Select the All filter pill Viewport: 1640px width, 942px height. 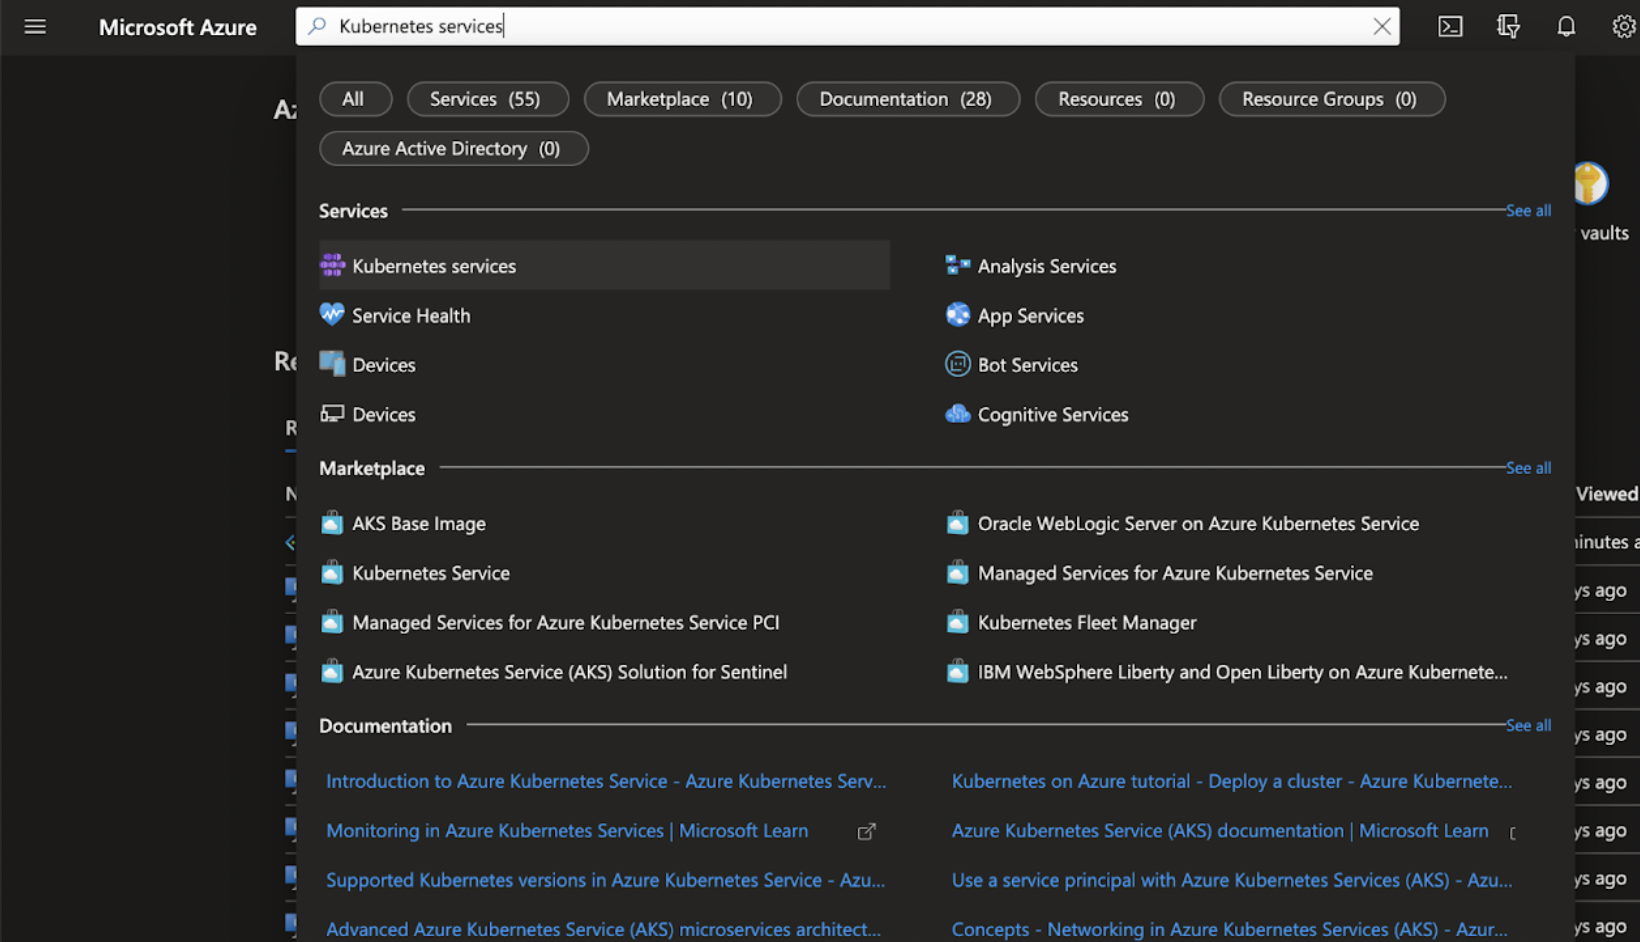[x=355, y=99]
